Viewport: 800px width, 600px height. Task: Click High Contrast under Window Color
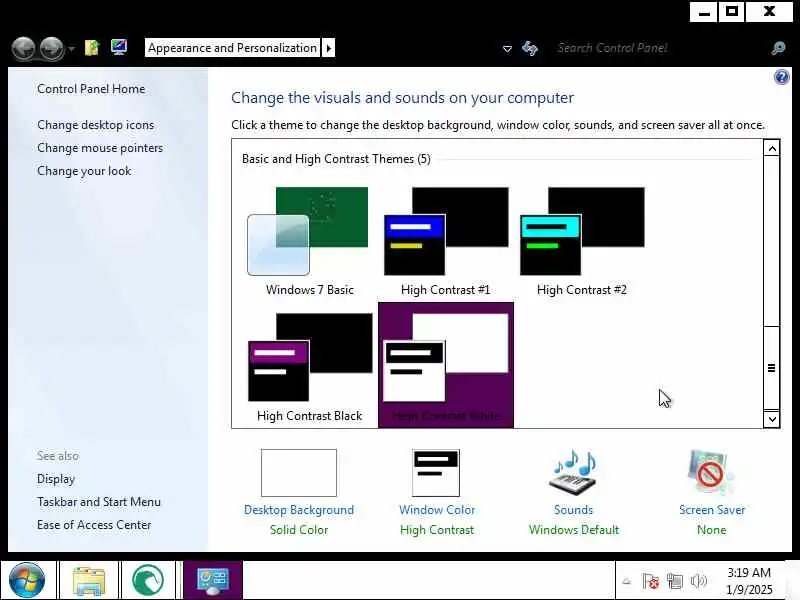point(437,530)
